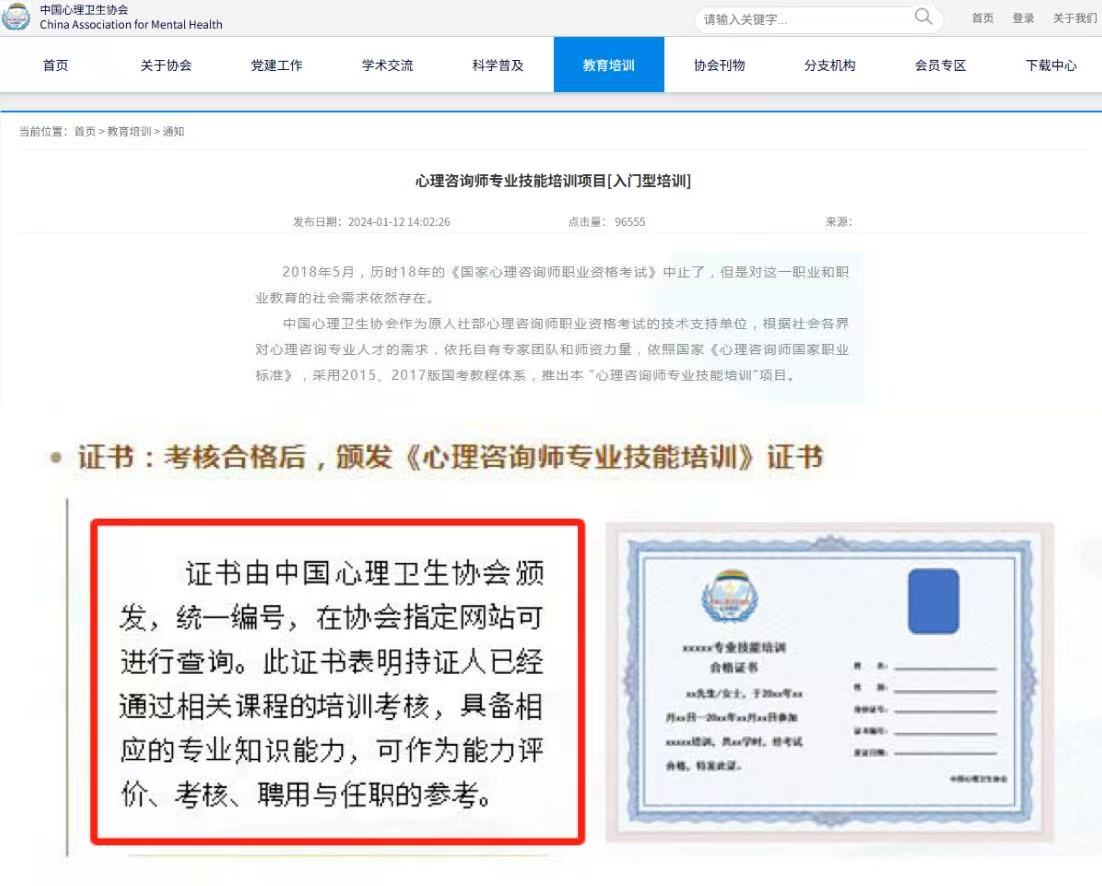The width and height of the screenshot is (1102, 886).
Task: Select the 科学普及 menu item
Action: 498,65
